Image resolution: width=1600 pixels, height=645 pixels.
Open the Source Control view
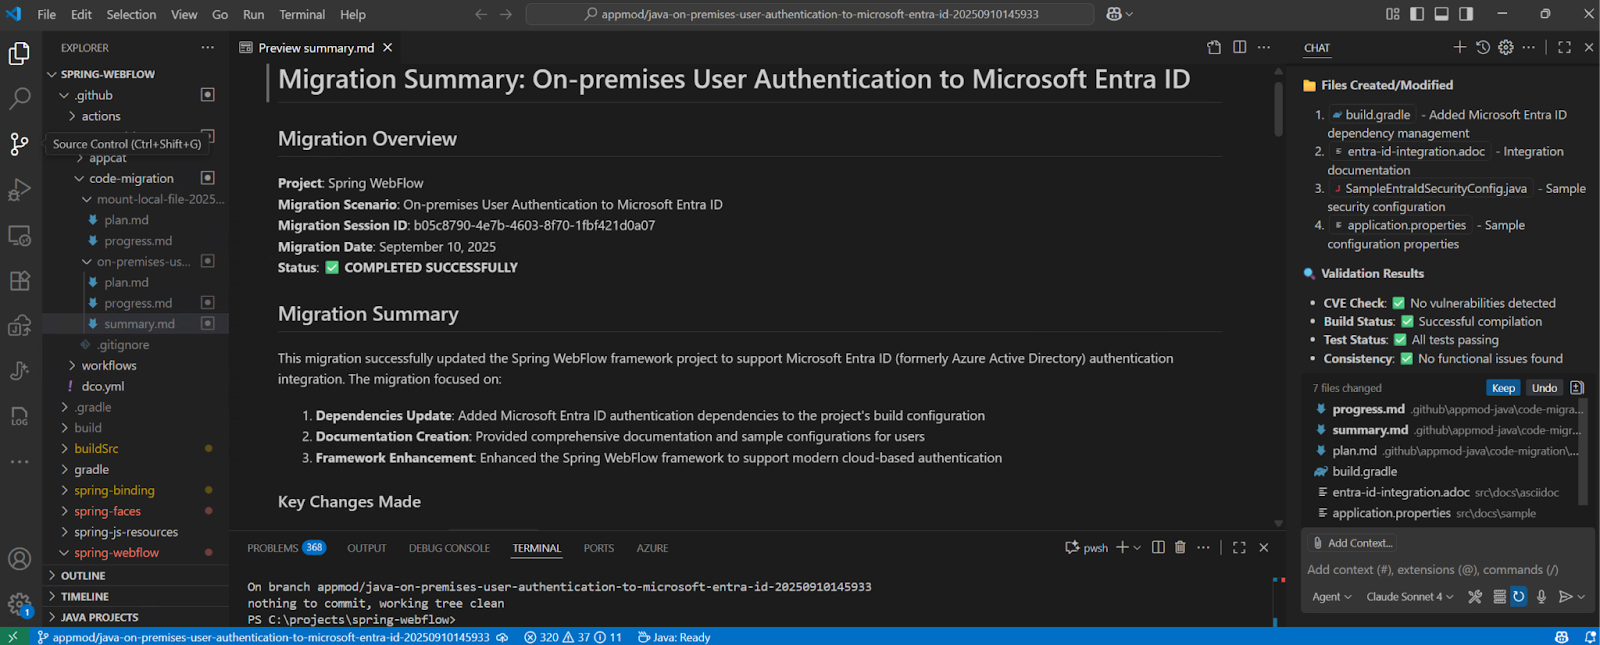[x=19, y=144]
